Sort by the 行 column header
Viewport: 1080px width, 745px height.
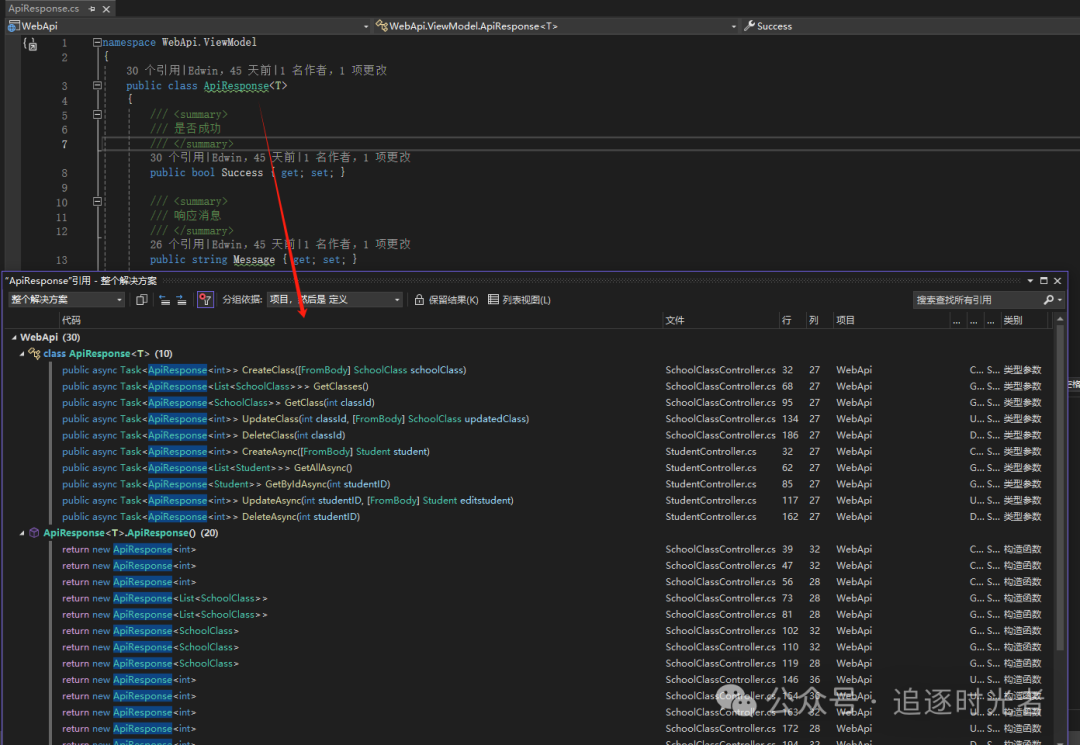click(787, 320)
